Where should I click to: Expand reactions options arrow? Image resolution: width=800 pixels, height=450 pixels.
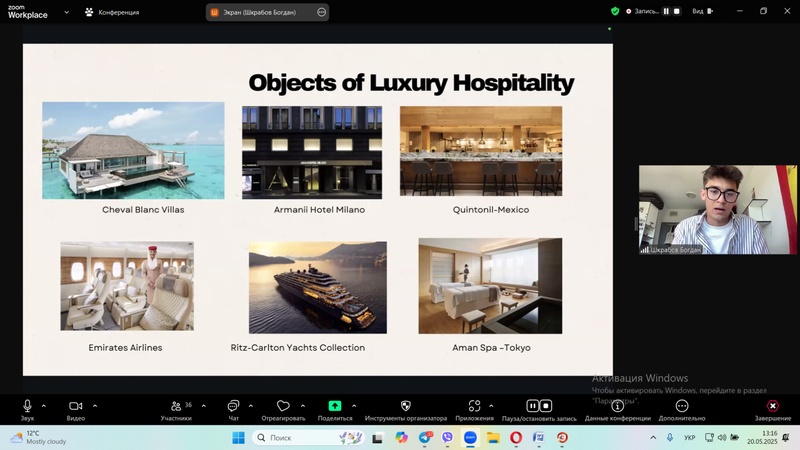[303, 406]
